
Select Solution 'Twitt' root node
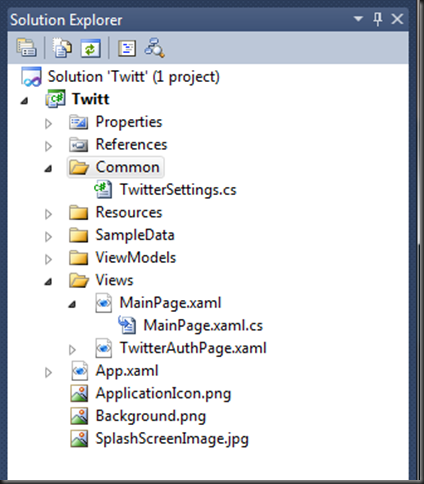[133, 77]
